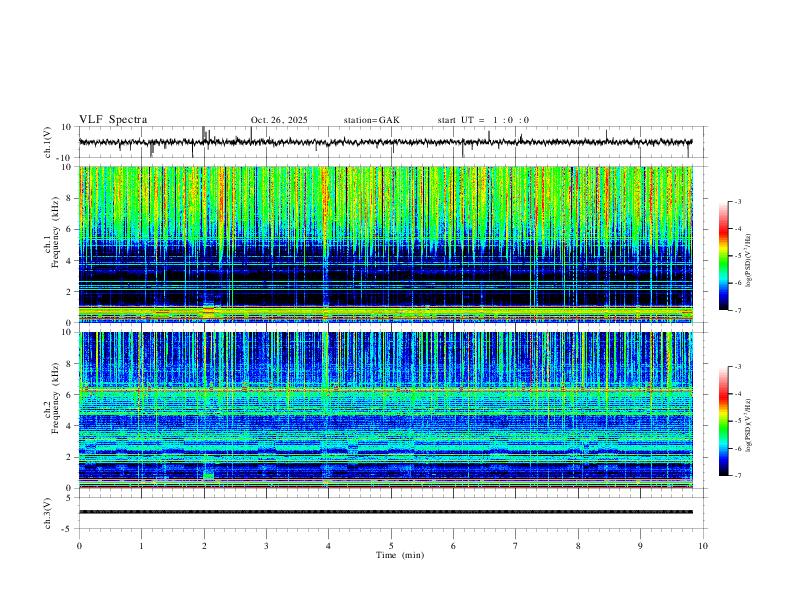Click the ch.1 spectrogram color scale bar

724,256
